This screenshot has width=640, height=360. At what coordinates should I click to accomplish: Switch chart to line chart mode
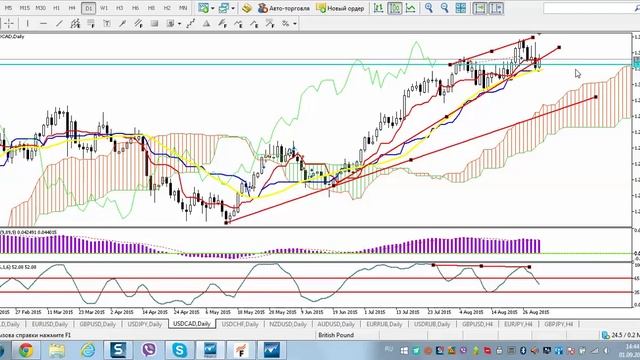[410, 8]
